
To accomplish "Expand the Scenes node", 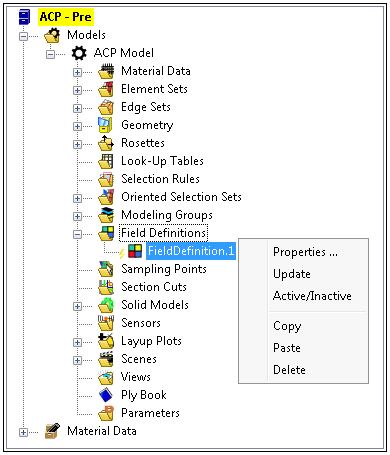I will (78, 360).
